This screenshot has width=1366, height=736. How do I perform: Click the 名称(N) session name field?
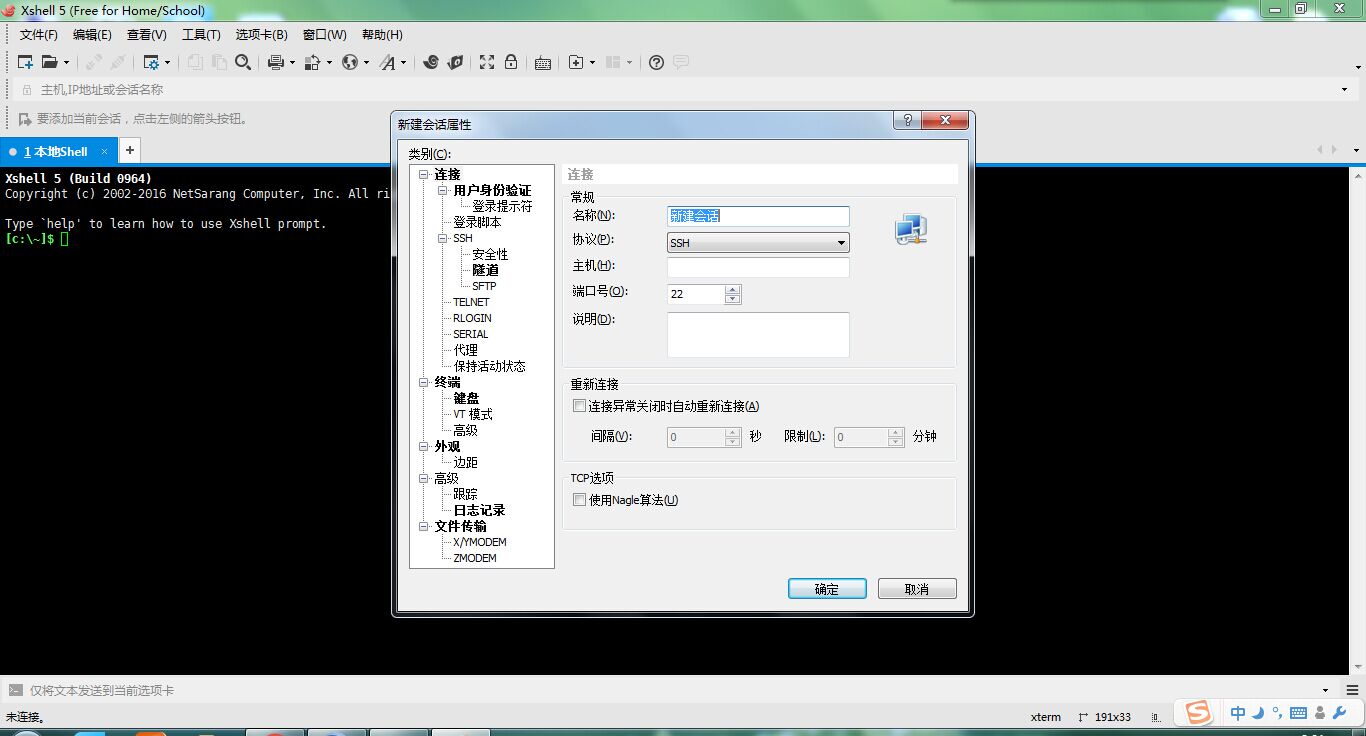[758, 216]
